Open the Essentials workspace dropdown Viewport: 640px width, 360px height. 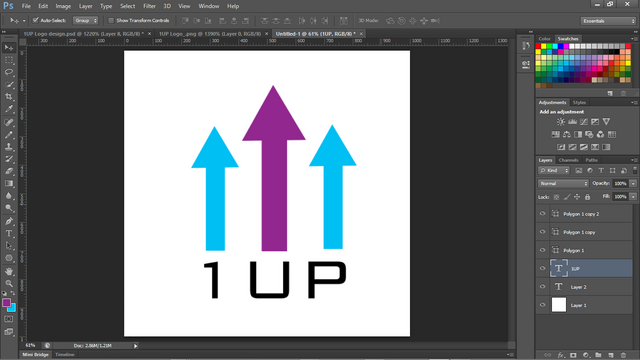coord(608,21)
